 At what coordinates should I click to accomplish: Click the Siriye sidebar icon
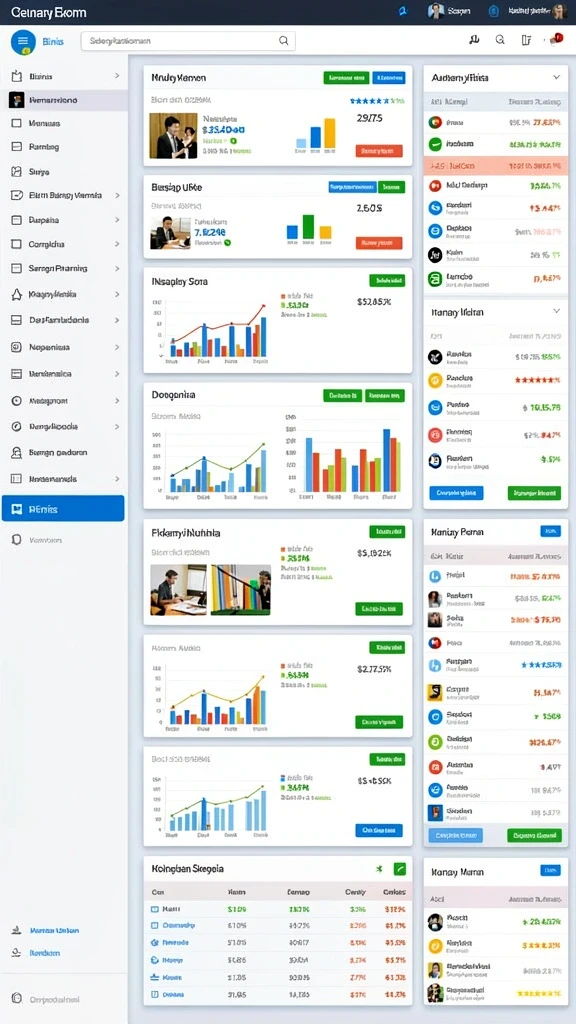(17, 172)
